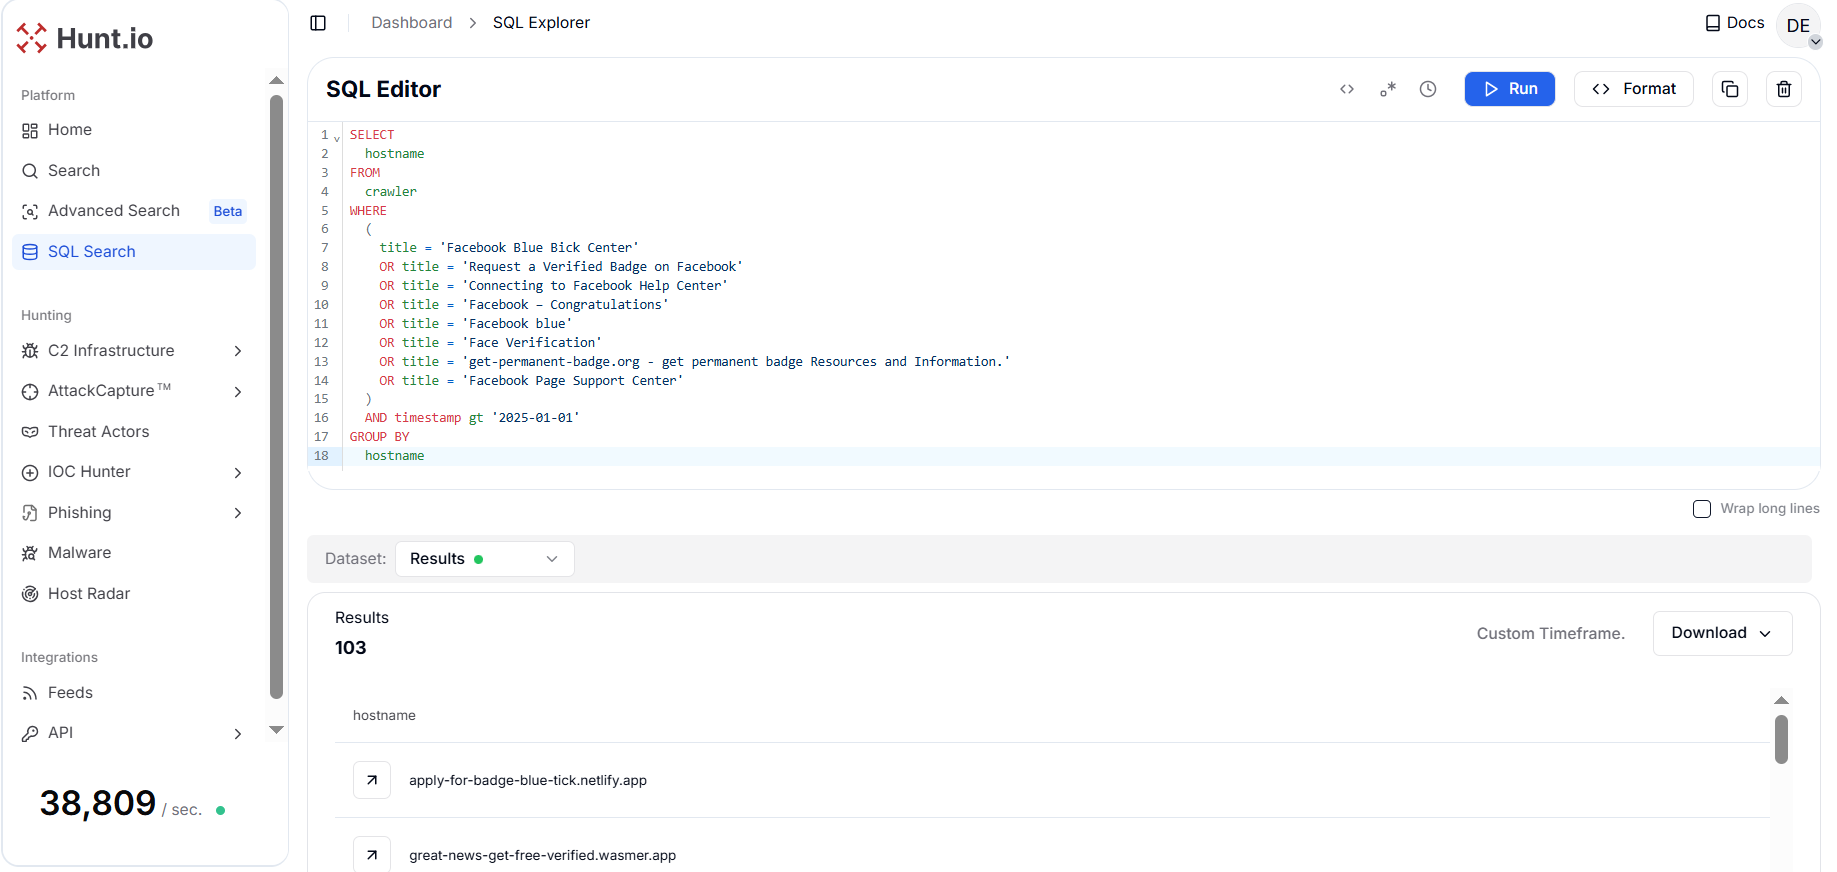
Task: Click the IOC Hunter icon
Action: [x=30, y=473]
